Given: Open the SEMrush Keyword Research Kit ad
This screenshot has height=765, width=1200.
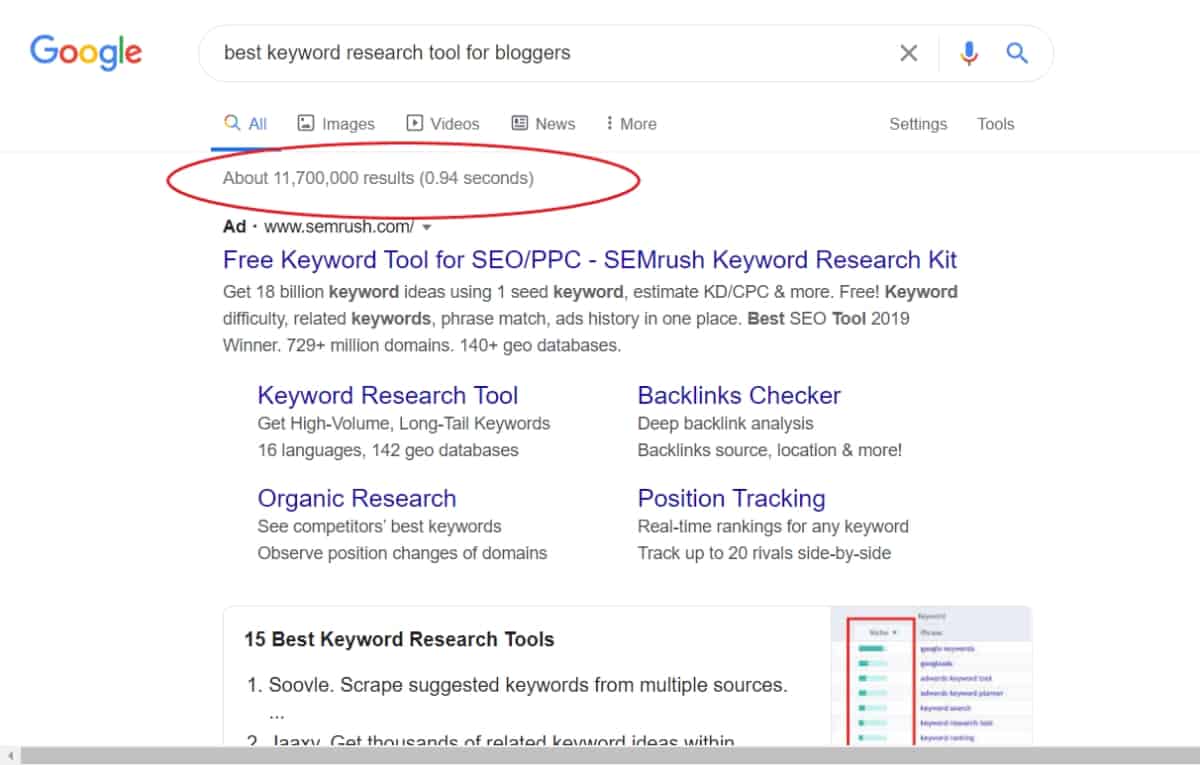Looking at the screenshot, I should coord(590,260).
